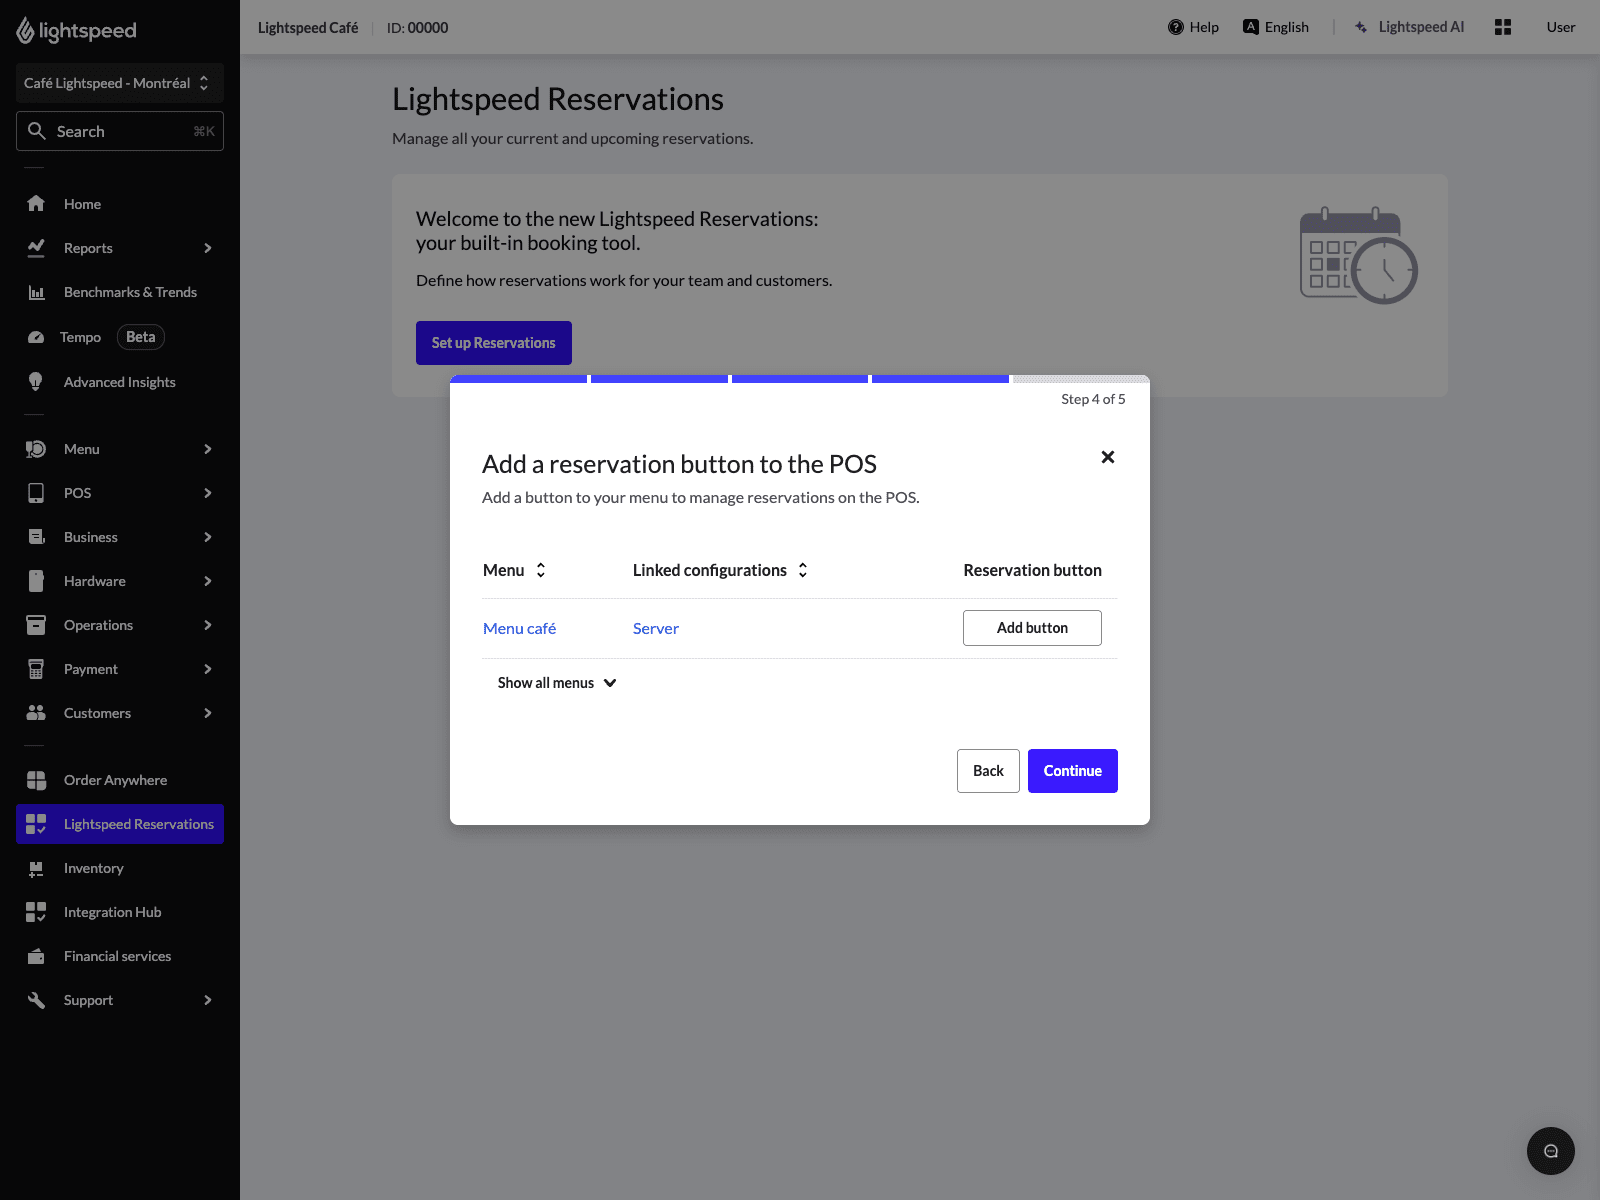Click the Tempo Beta icon

(x=36, y=336)
